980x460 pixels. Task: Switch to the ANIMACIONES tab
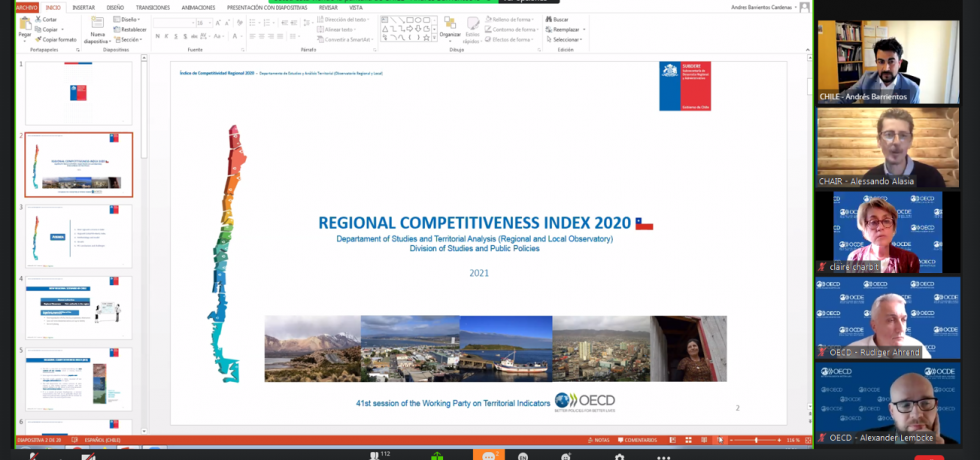[x=198, y=8]
